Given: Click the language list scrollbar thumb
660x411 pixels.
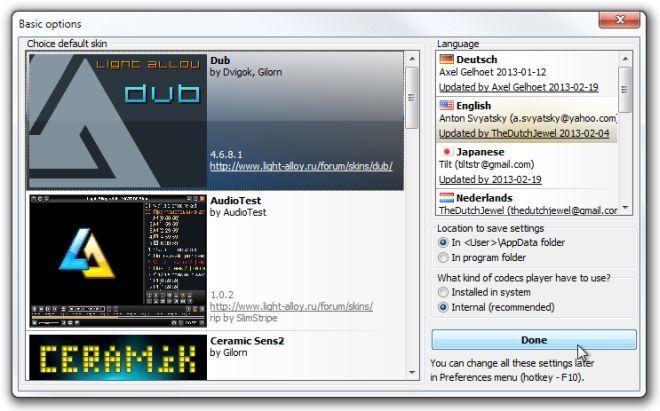Looking at the screenshot, I should tap(625, 90).
